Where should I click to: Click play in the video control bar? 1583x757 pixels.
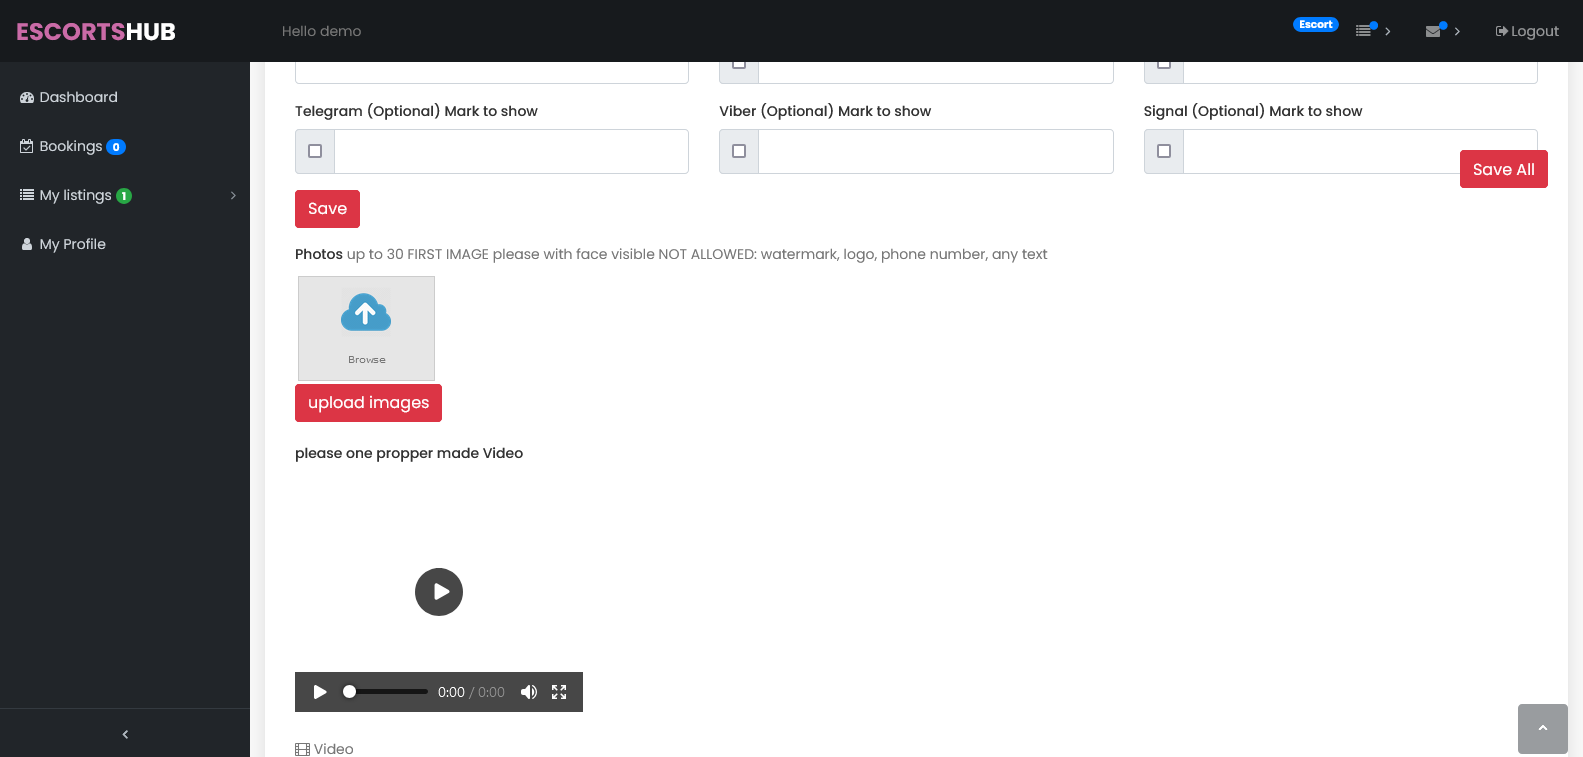[320, 692]
